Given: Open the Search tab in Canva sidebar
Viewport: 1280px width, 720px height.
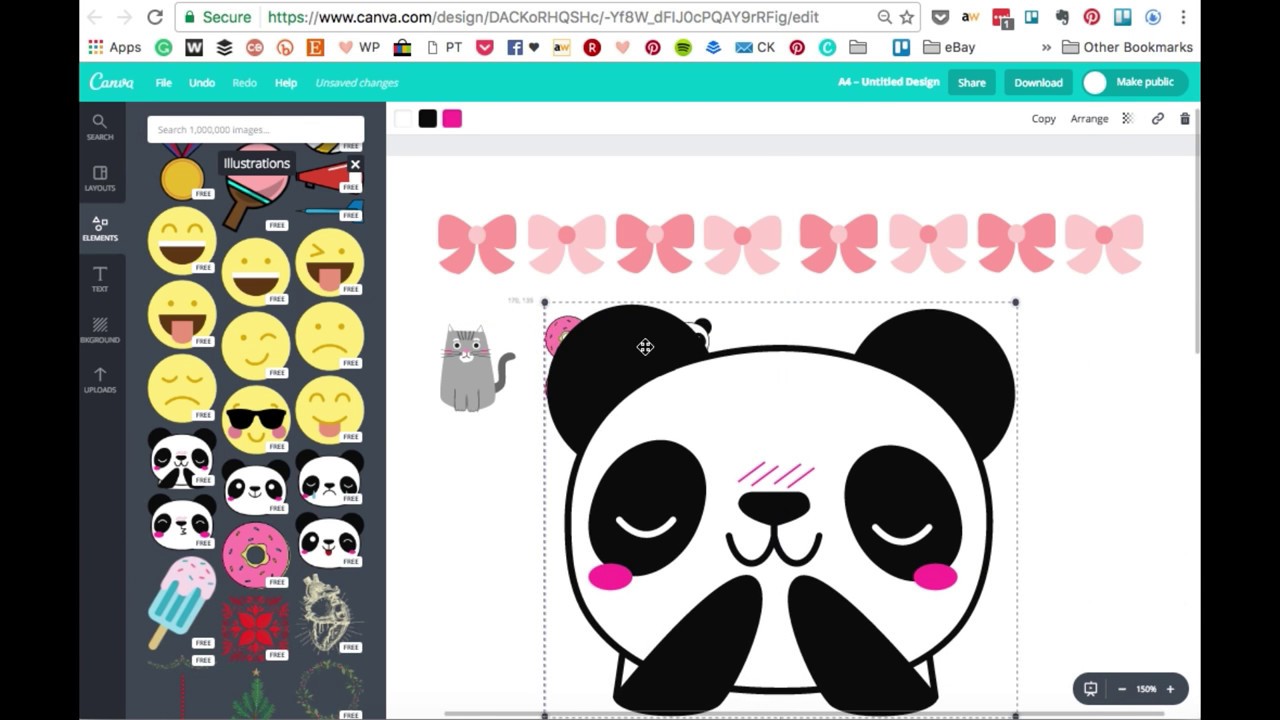Looking at the screenshot, I should 100,127.
